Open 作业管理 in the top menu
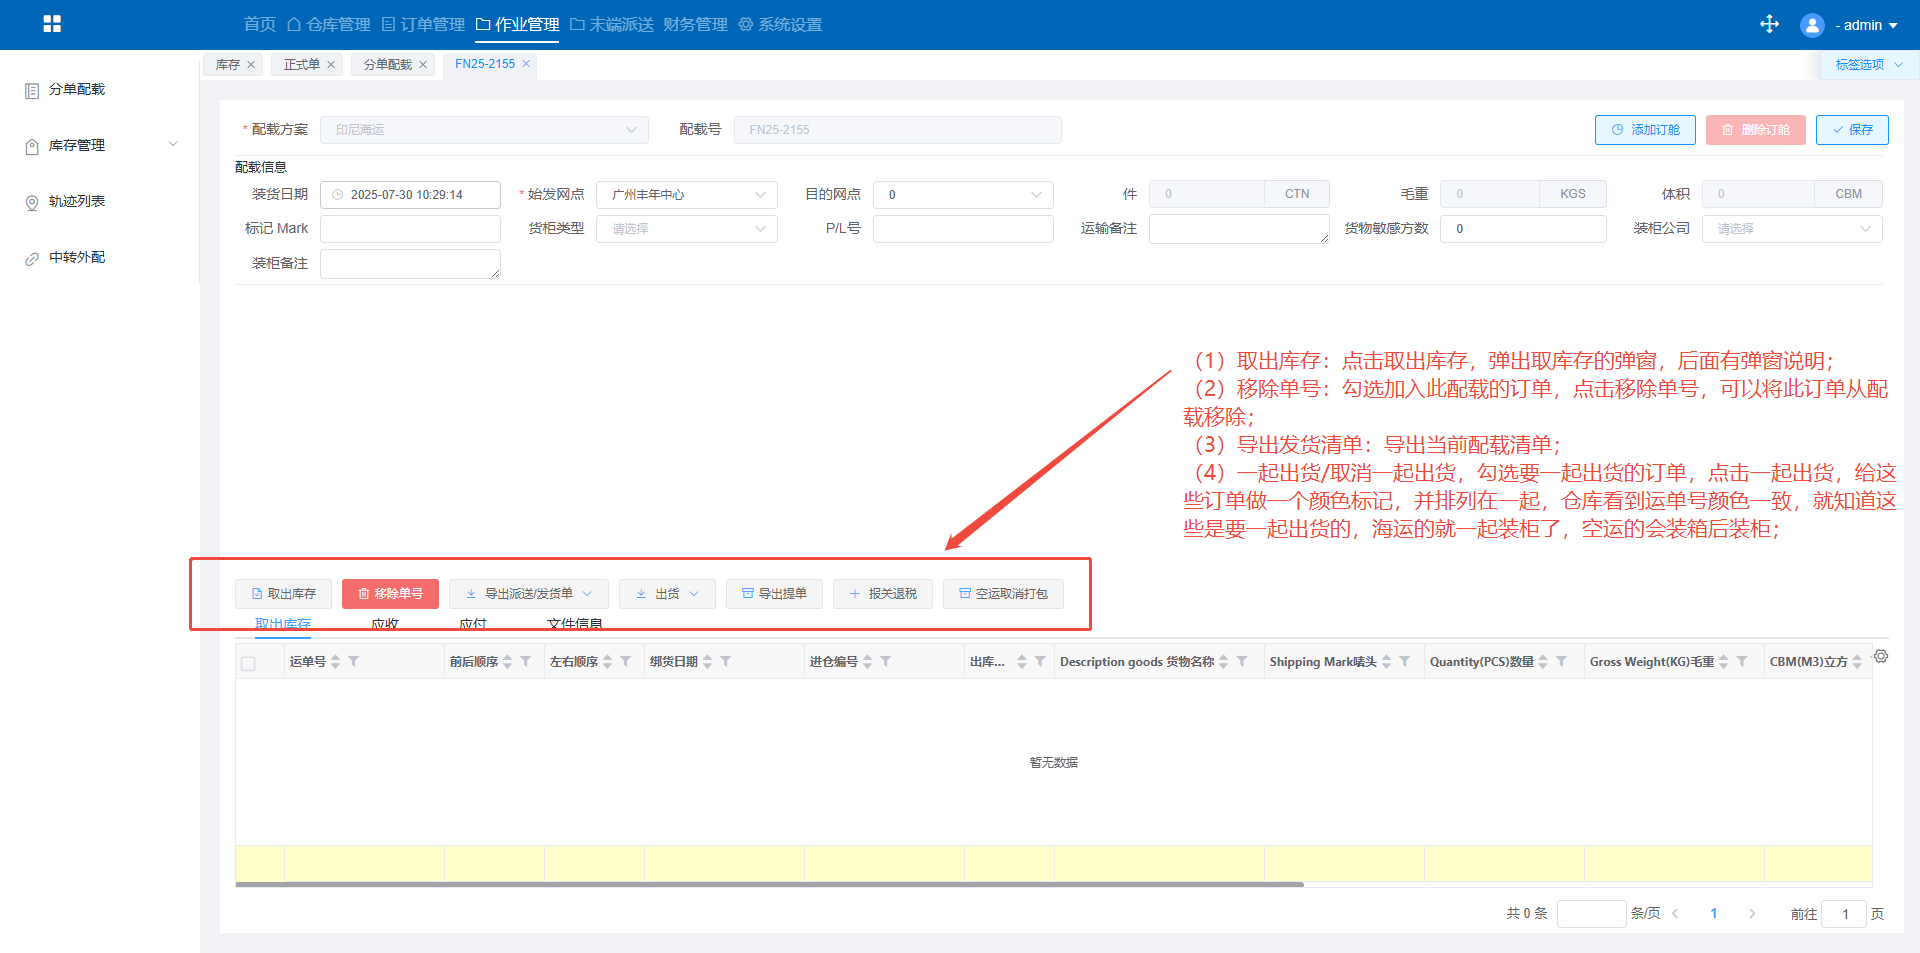1920x953 pixels. 518,24
